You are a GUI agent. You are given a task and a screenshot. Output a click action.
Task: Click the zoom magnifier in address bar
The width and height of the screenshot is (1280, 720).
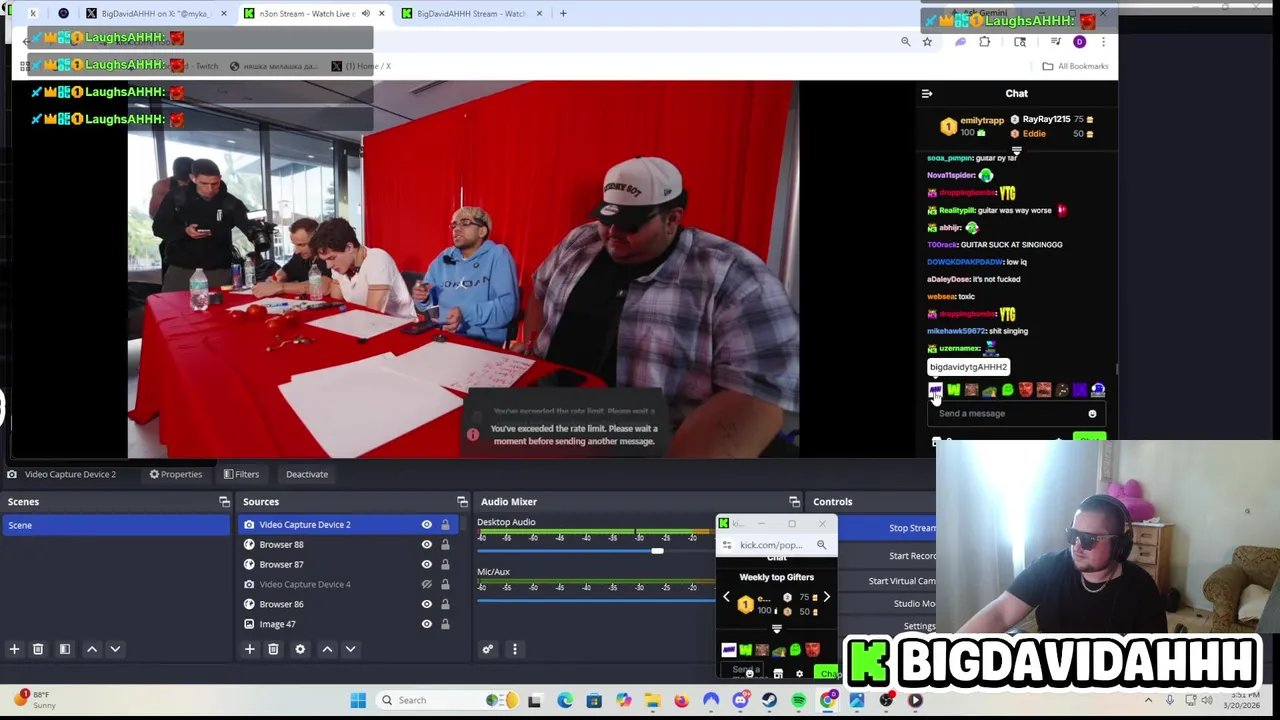click(906, 42)
